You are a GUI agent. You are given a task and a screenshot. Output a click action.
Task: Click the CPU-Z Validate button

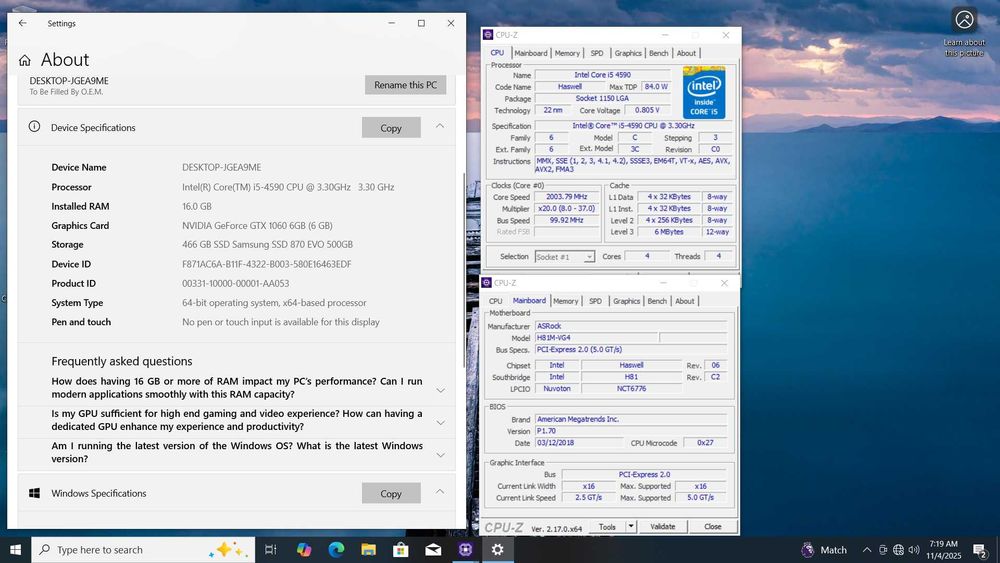tap(663, 526)
